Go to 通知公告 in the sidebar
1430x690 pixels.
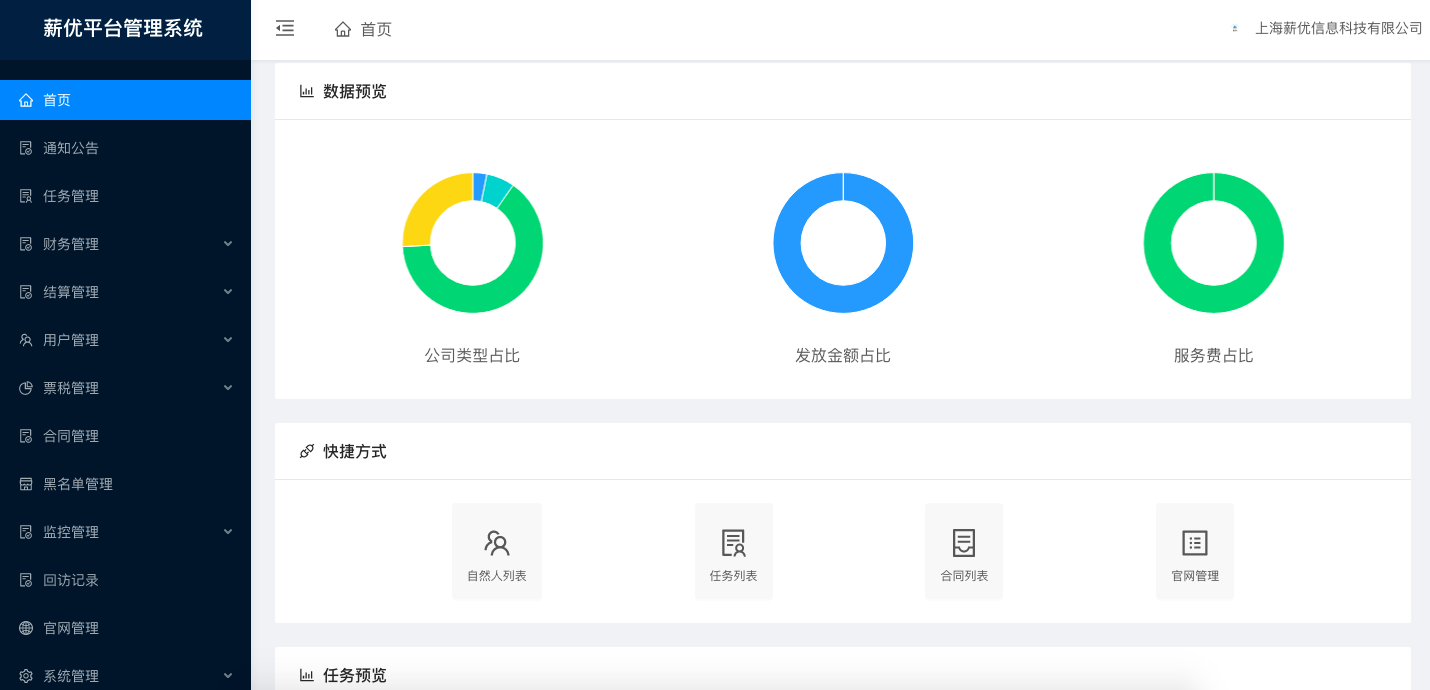(x=71, y=148)
